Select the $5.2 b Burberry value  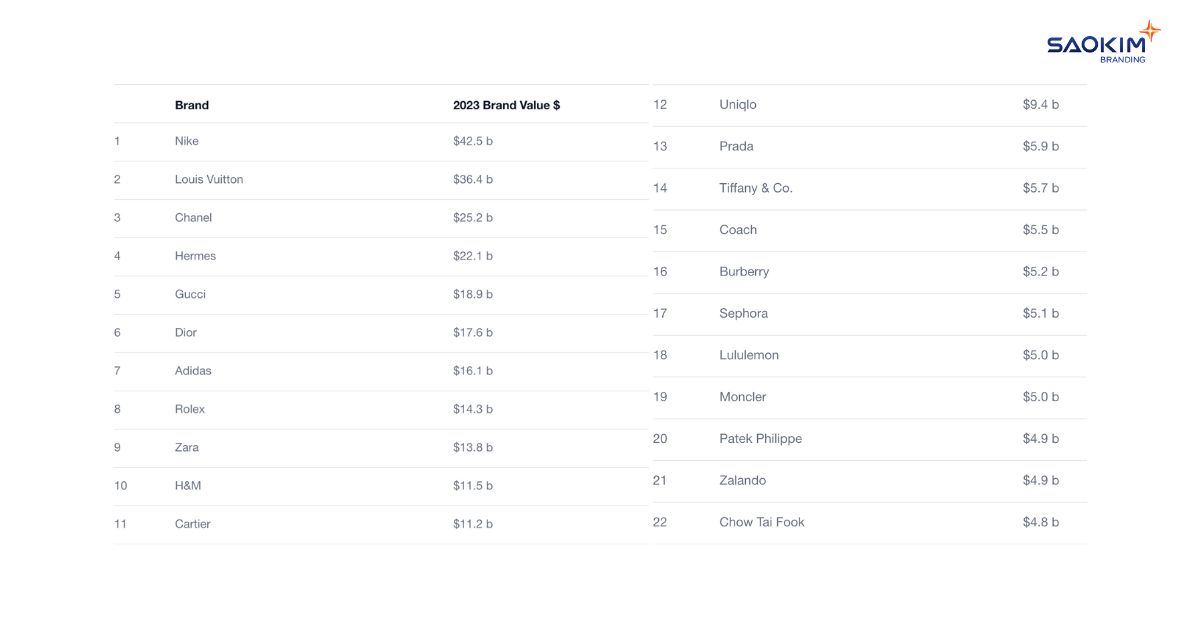(x=1041, y=272)
